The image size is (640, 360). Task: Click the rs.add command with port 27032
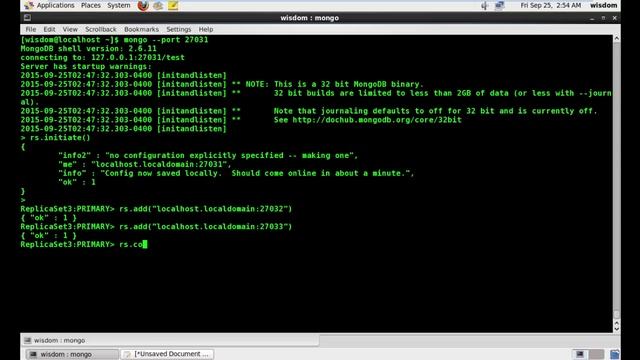(205, 209)
